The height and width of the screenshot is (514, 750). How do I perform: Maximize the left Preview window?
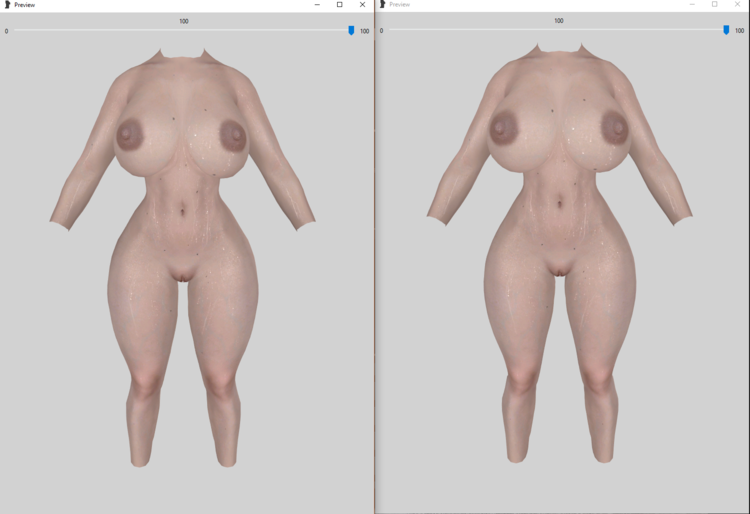340,5
